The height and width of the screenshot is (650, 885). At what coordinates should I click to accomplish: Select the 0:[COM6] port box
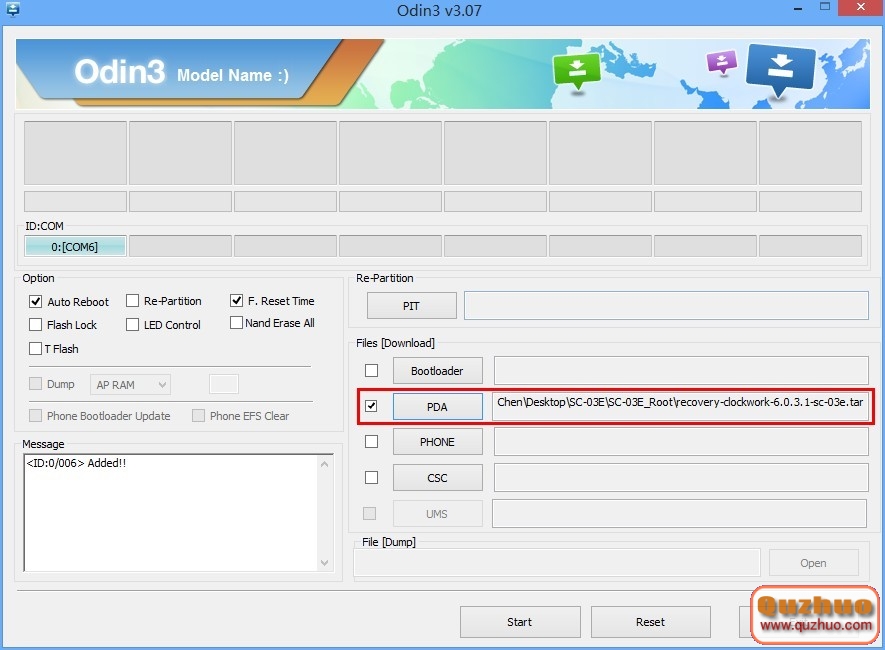tap(75, 247)
